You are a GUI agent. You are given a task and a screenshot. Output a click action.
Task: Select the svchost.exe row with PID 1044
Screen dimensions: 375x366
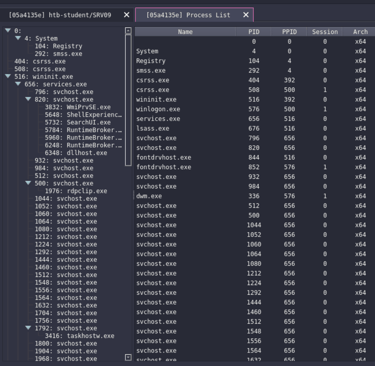(x=255, y=225)
